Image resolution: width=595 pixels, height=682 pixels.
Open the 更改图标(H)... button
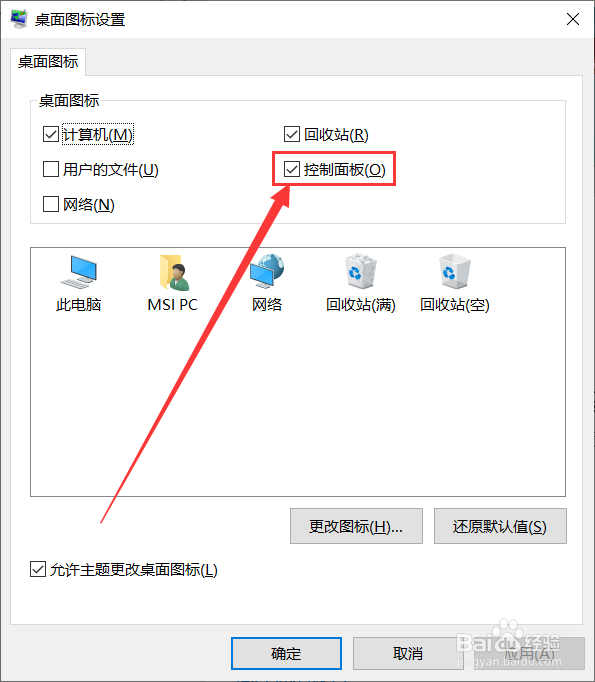[x=356, y=526]
